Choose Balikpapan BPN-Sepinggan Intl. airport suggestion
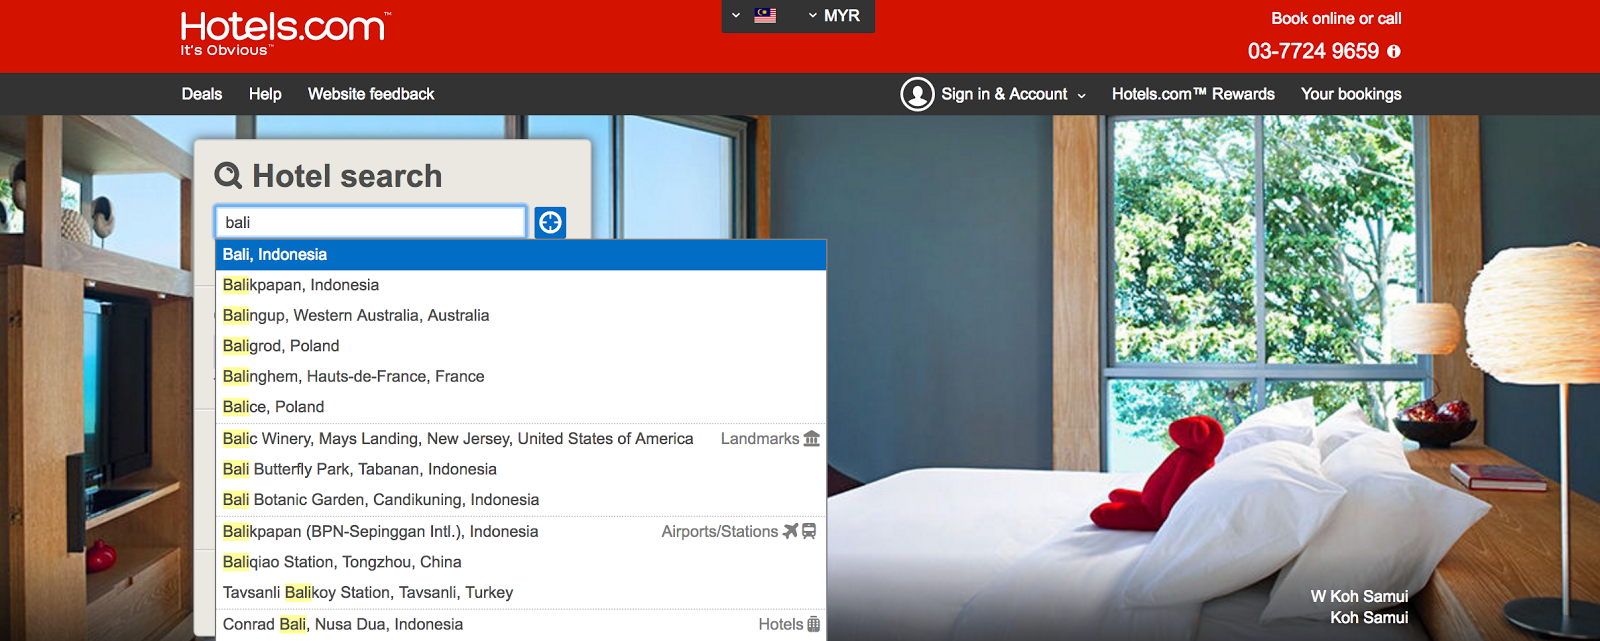This screenshot has width=1600, height=641. pos(521,531)
